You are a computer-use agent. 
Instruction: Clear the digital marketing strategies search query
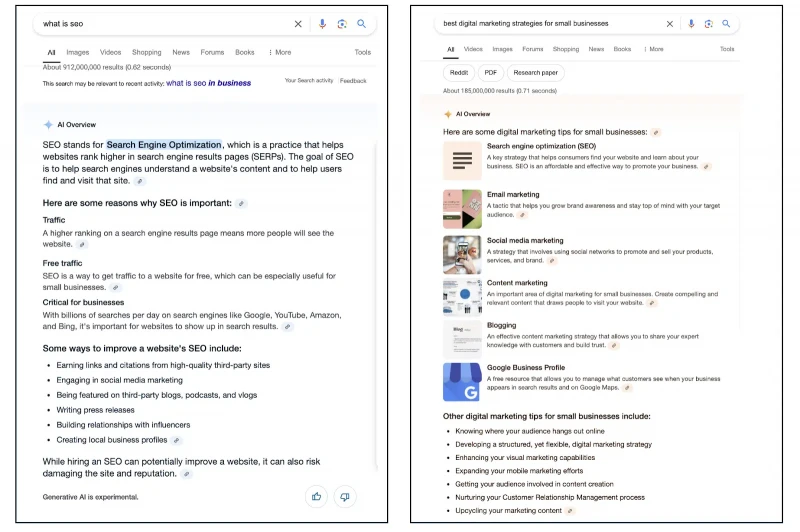[669, 24]
